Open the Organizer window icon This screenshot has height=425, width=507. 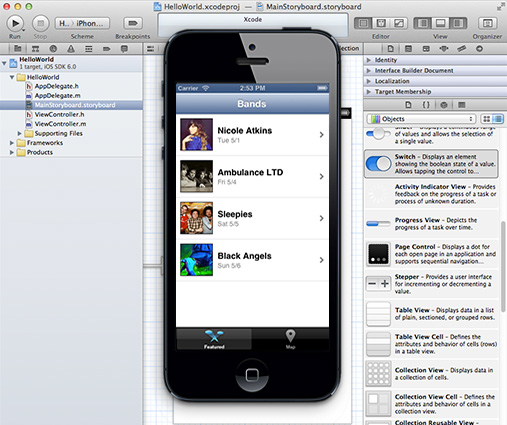(487, 23)
